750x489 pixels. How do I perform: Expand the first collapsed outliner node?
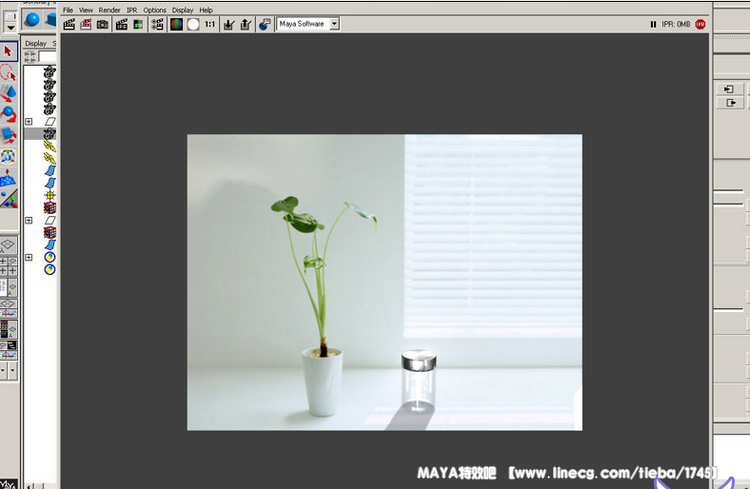[x=29, y=121]
